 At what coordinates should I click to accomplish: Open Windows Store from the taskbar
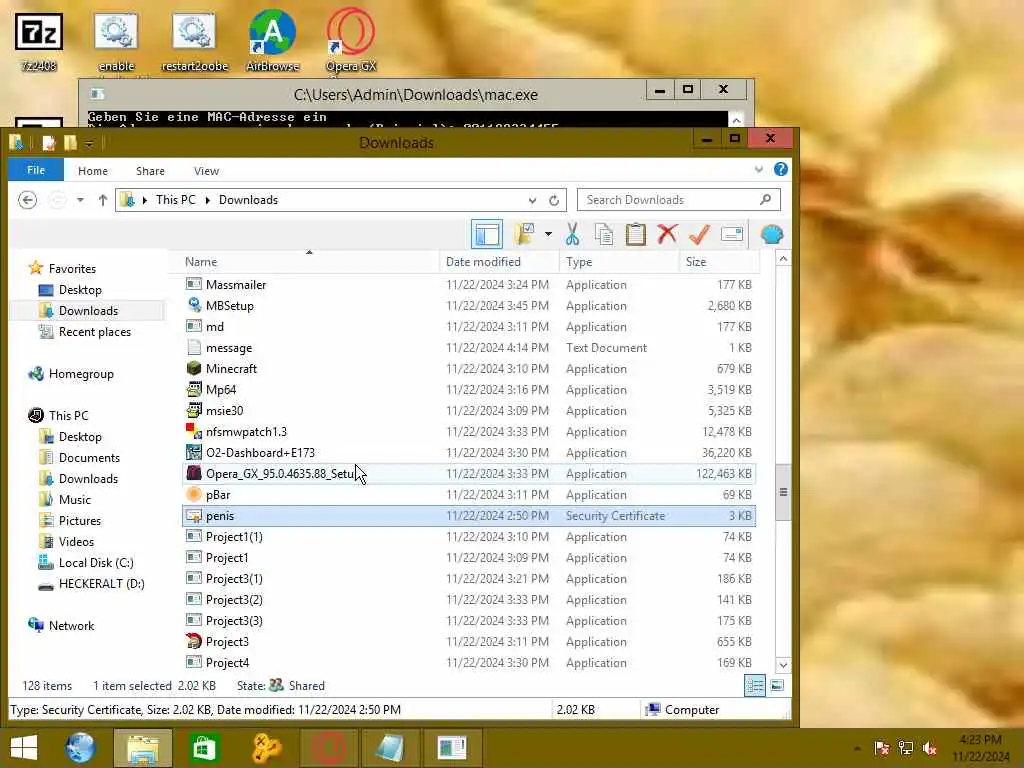[x=204, y=748]
